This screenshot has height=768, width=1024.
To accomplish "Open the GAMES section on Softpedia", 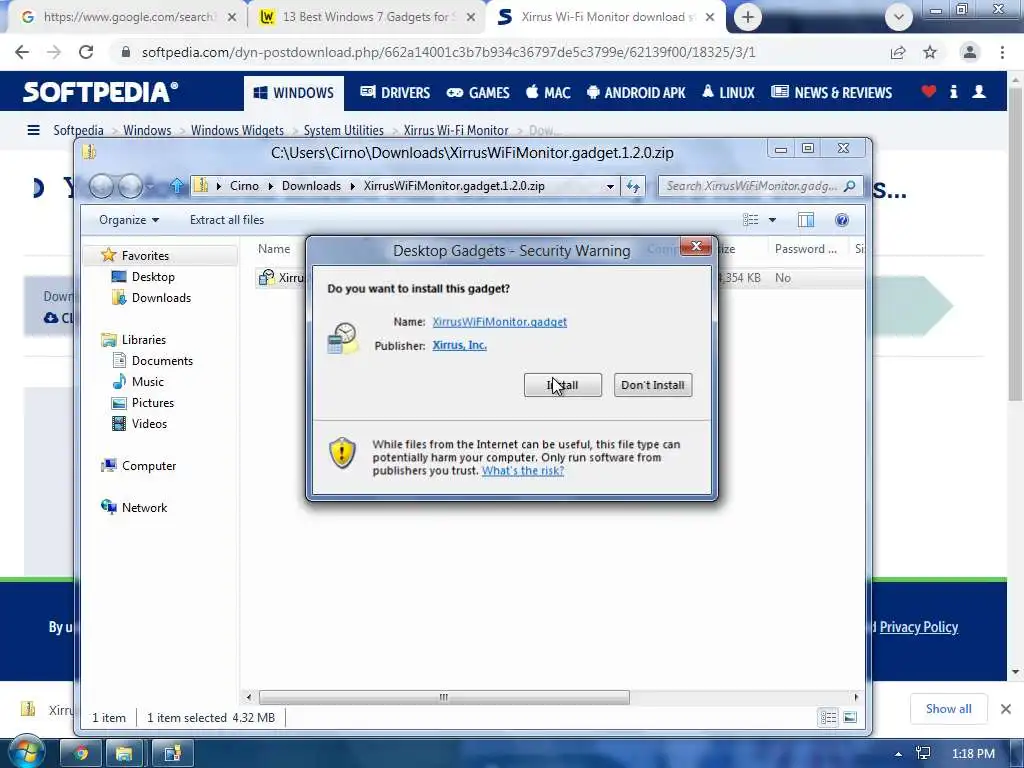I will 478,93.
